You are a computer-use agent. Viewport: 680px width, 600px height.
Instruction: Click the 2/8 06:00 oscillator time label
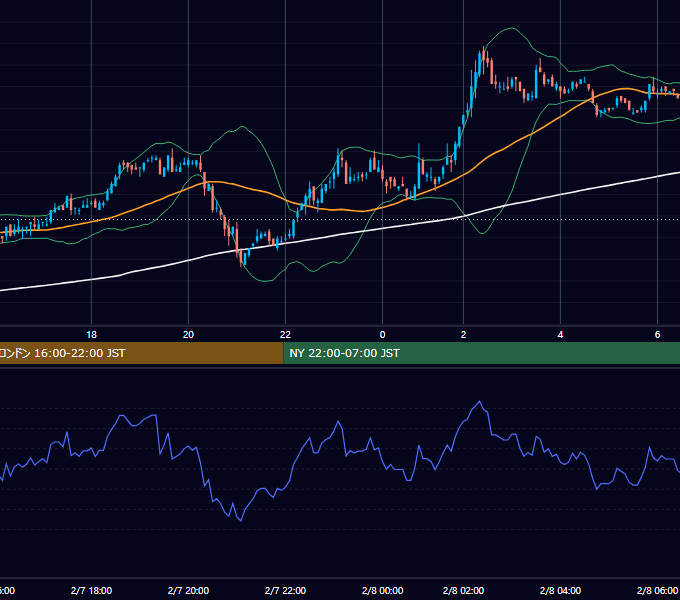657,590
